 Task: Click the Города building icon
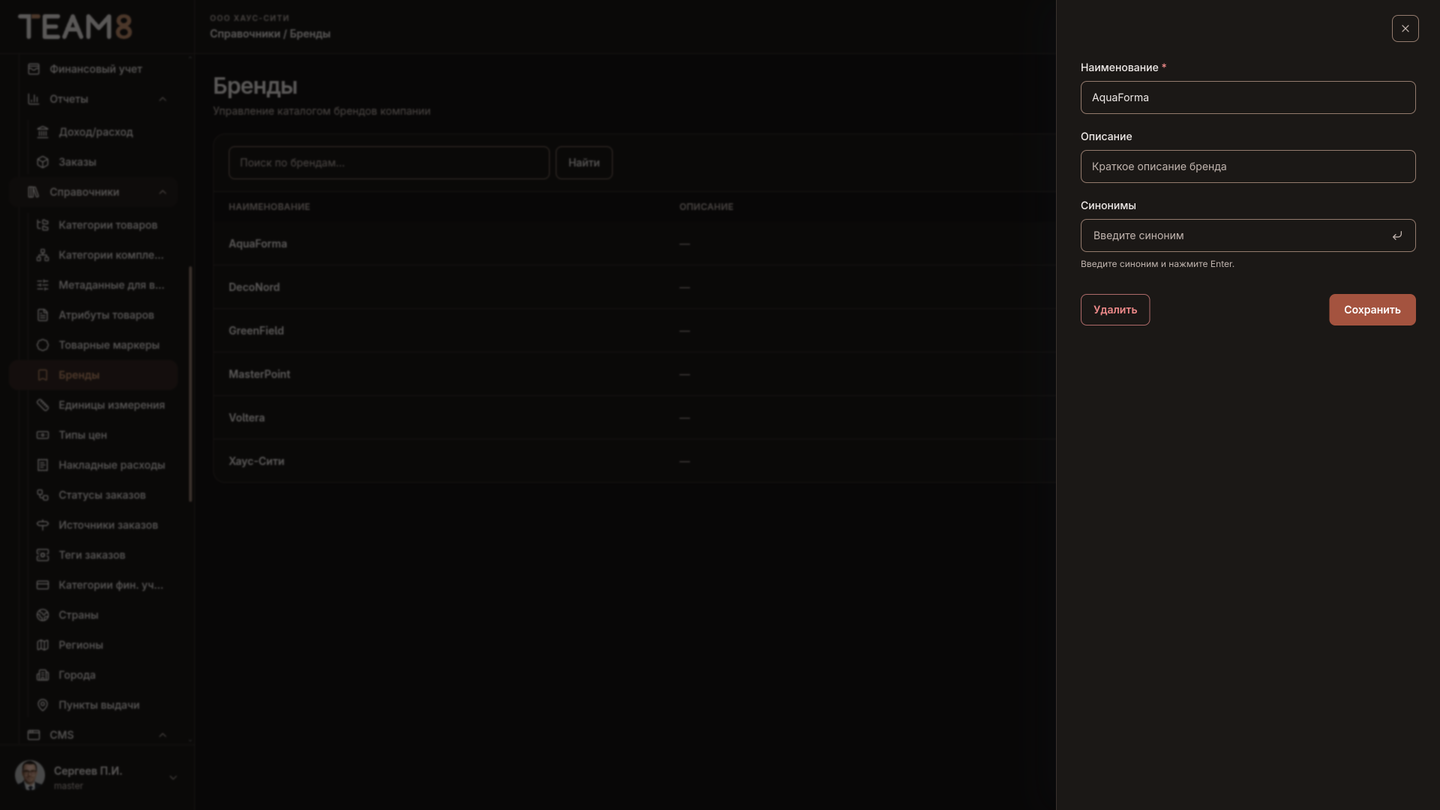(42, 675)
